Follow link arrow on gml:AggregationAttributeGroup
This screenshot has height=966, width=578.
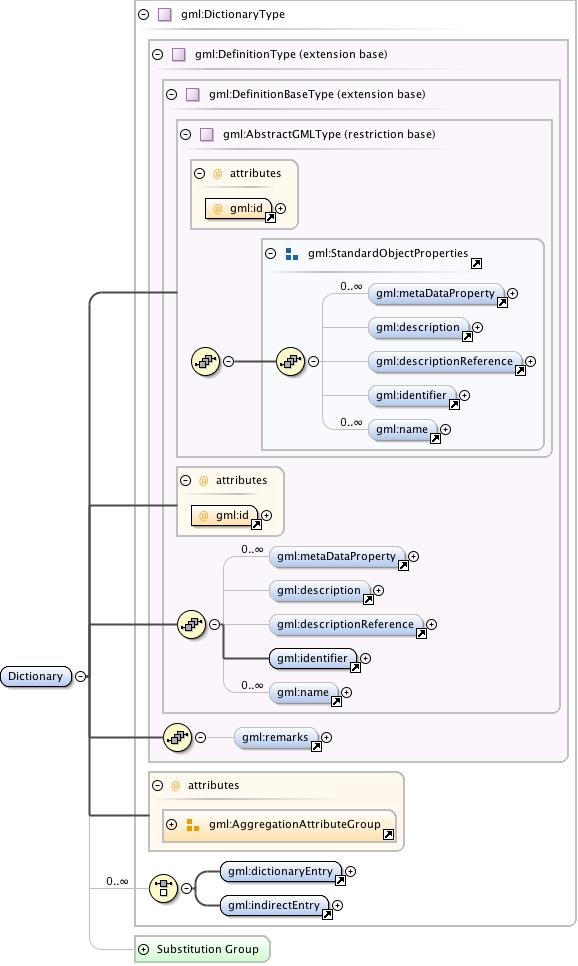click(388, 835)
